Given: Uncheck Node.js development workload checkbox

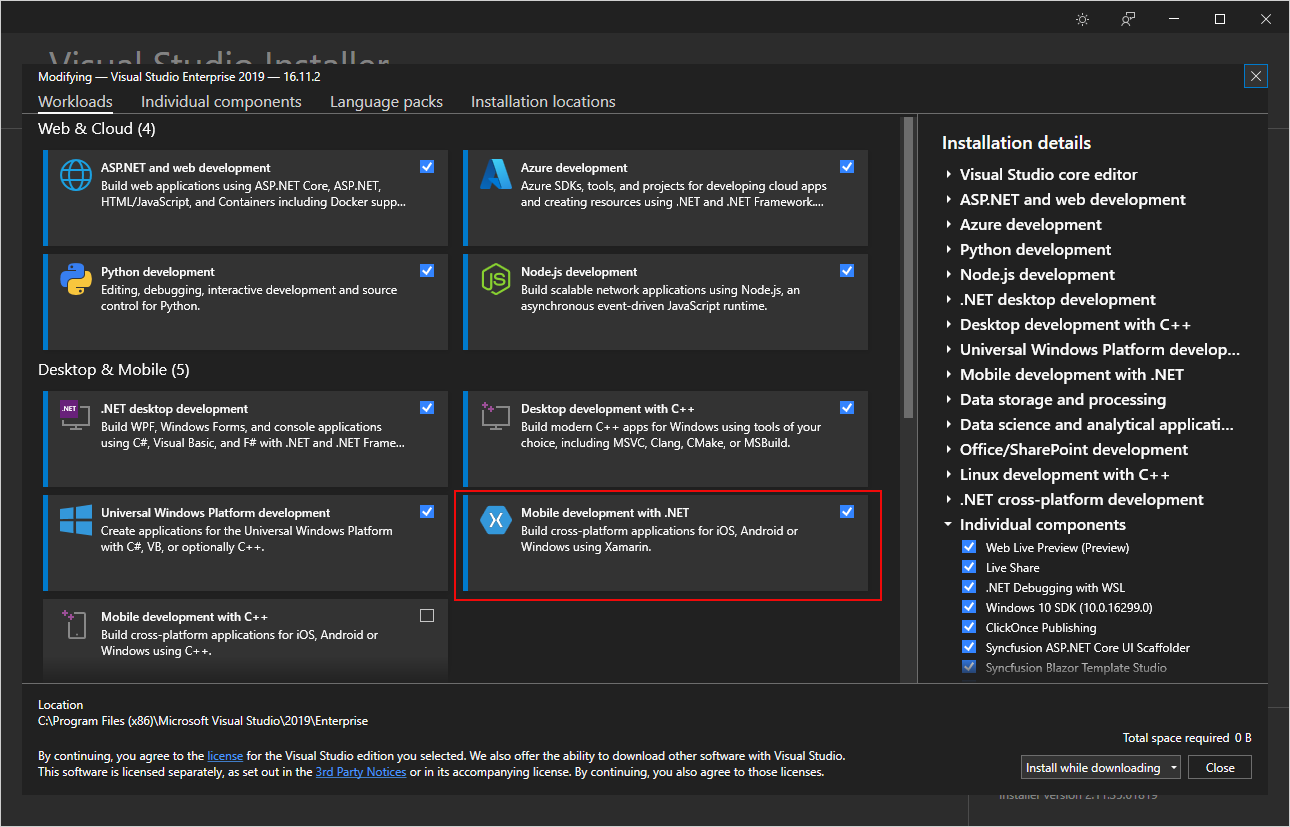Looking at the screenshot, I should point(847,270).
